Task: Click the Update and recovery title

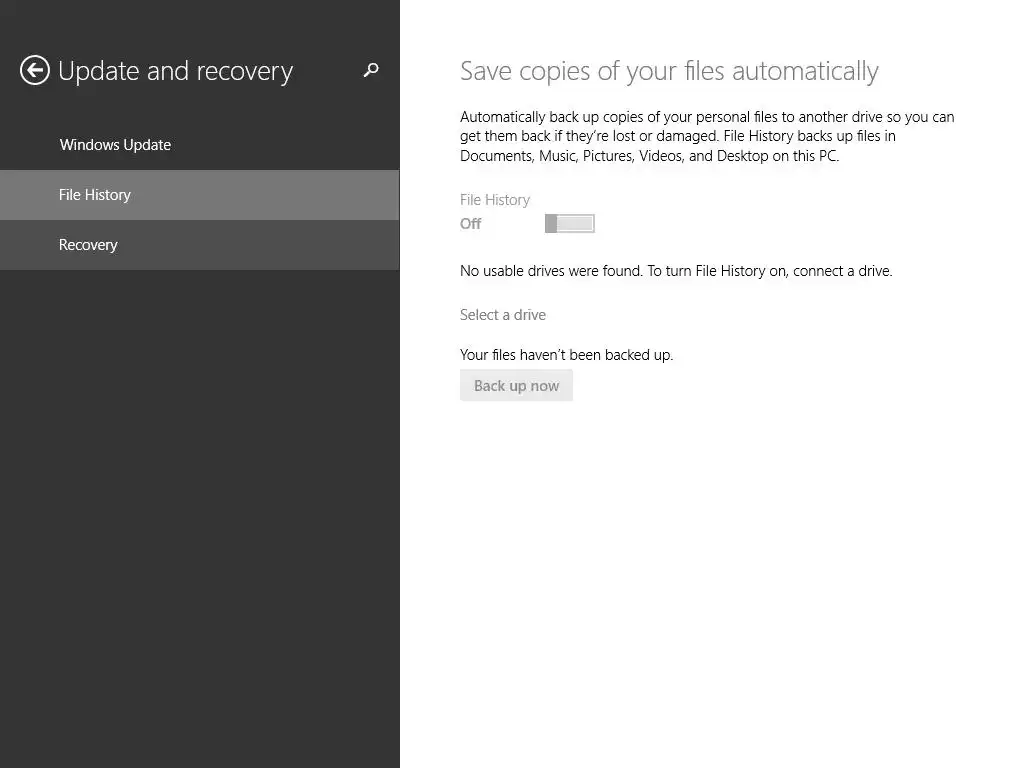Action: coord(176,71)
